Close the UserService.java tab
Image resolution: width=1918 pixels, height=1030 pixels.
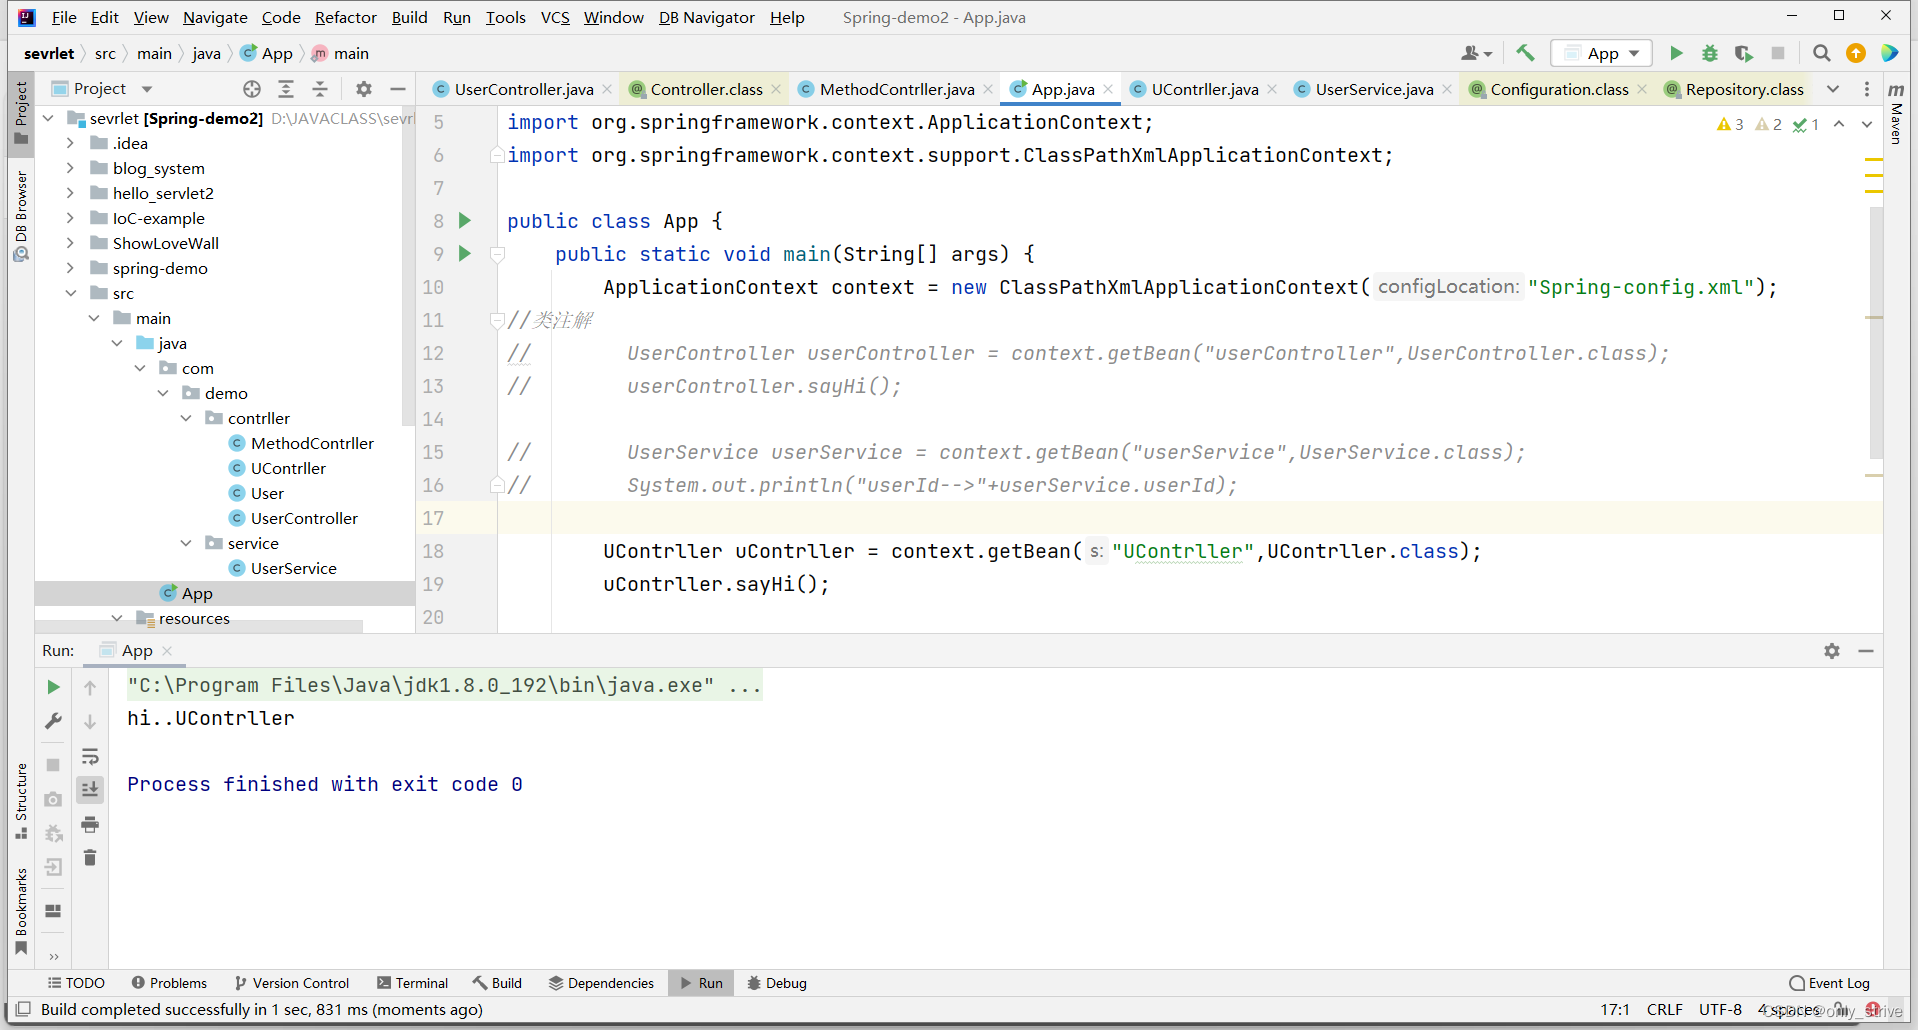pyautogui.click(x=1447, y=89)
